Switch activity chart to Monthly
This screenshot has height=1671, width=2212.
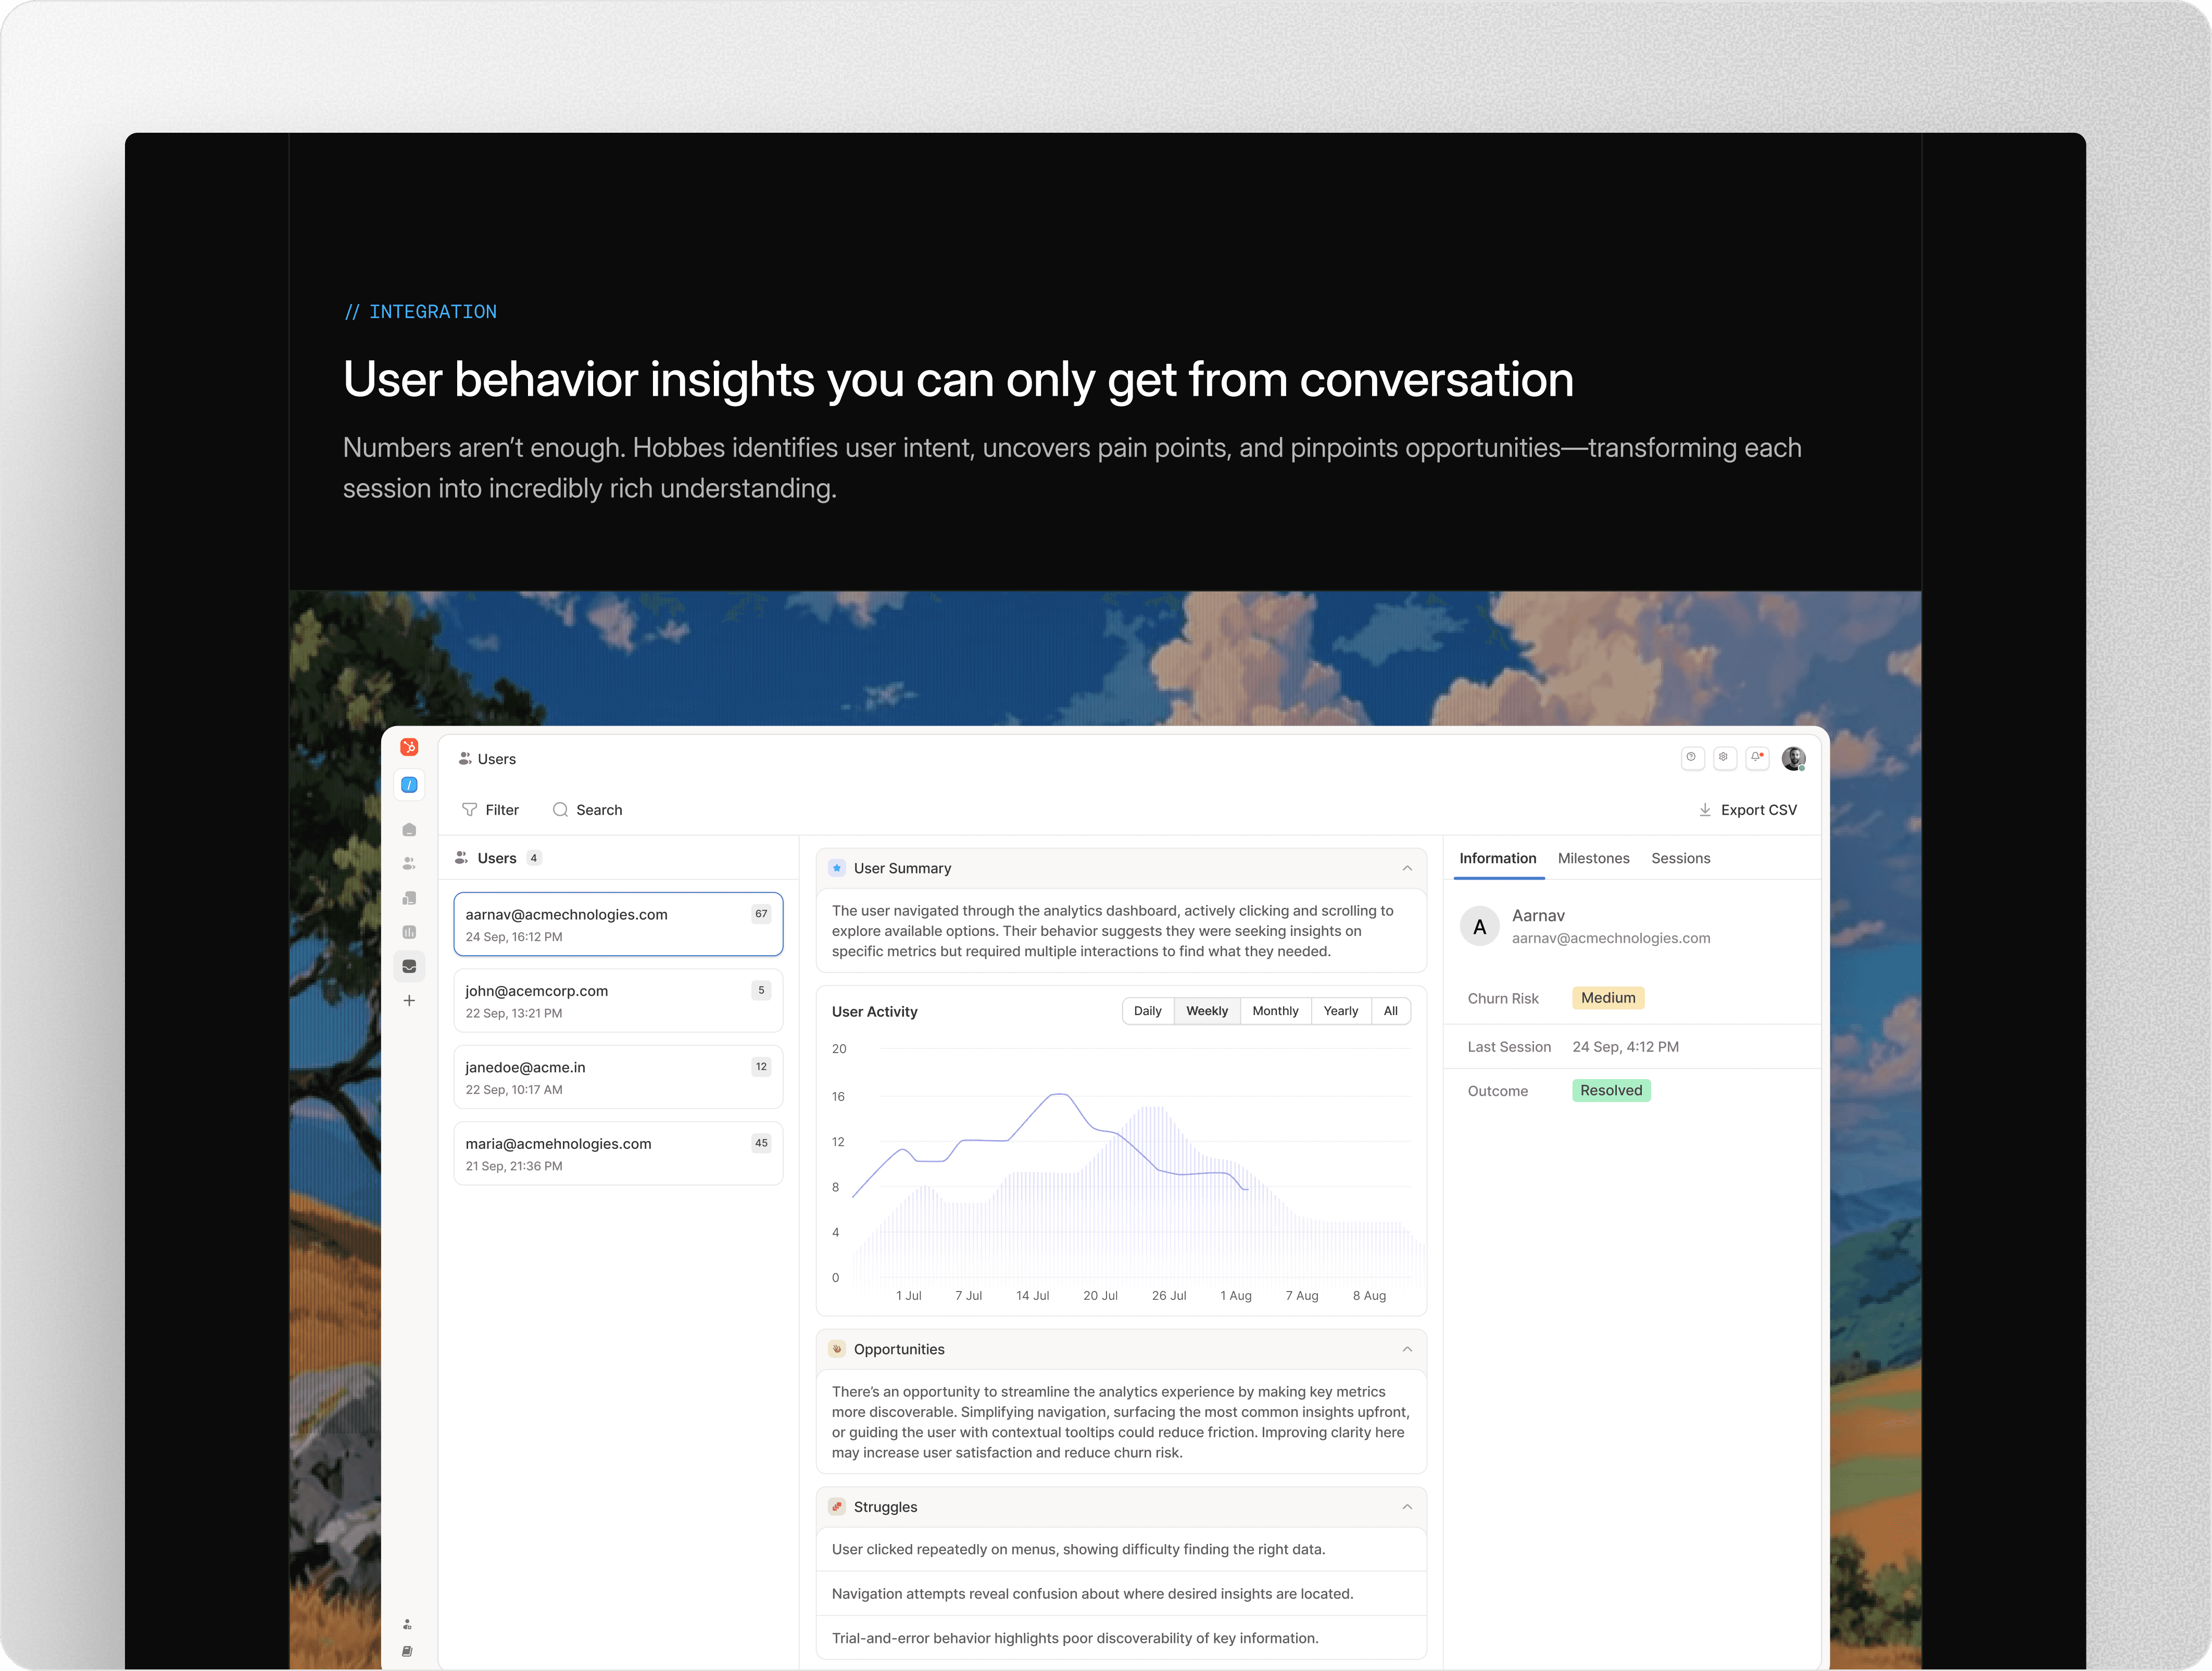[x=1275, y=1011]
